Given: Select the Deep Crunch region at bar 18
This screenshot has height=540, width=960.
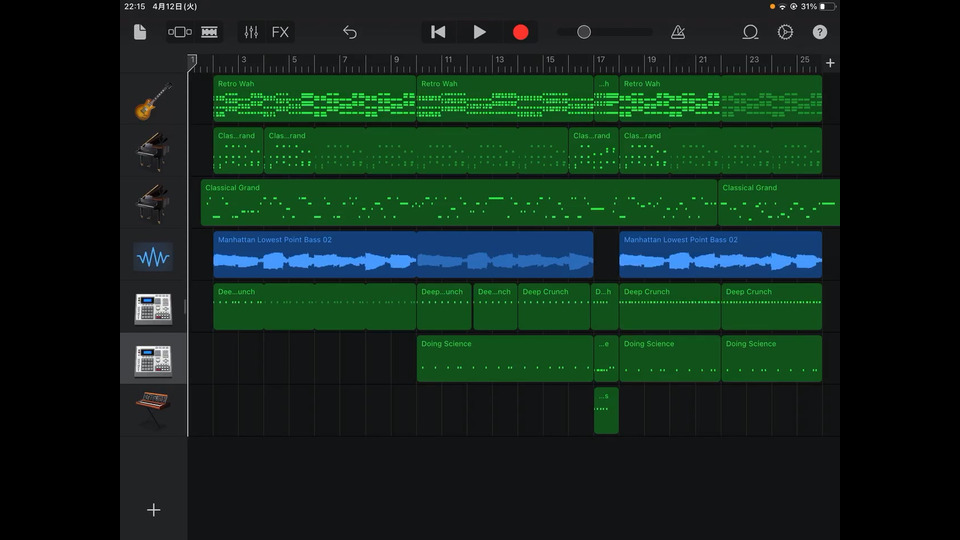Looking at the screenshot, I should [670, 307].
